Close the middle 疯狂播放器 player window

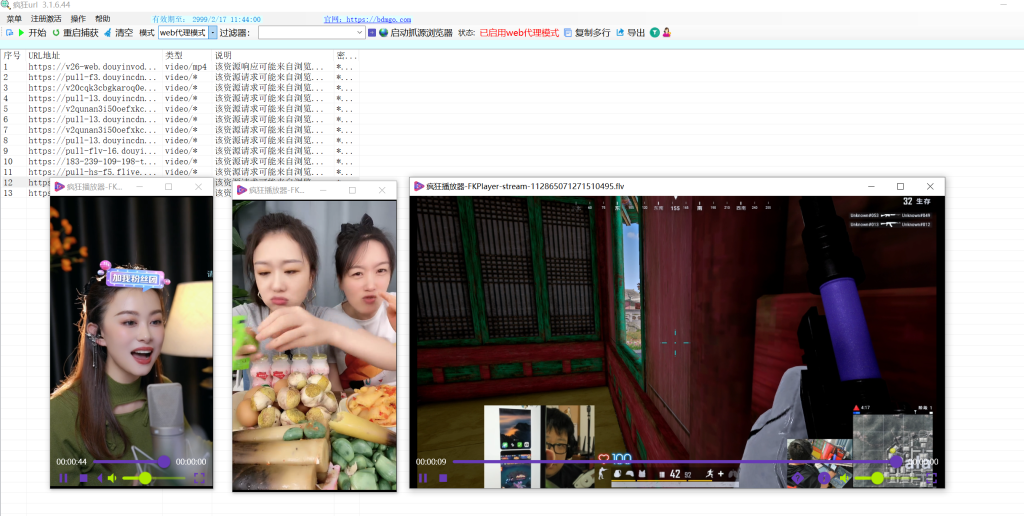coord(382,190)
